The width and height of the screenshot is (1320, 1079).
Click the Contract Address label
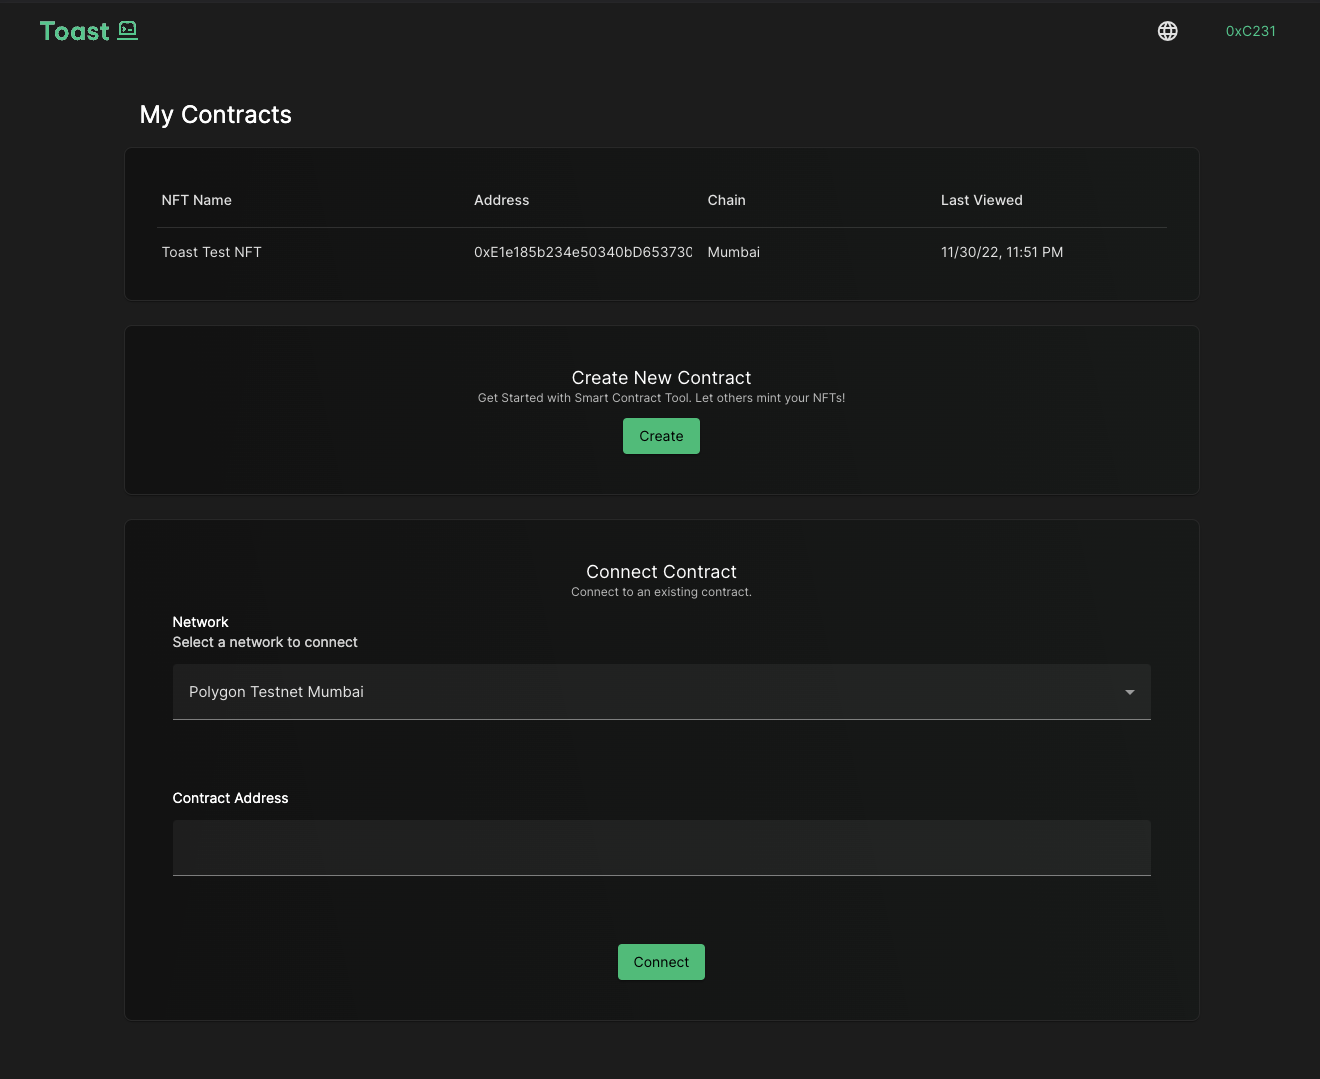(230, 798)
